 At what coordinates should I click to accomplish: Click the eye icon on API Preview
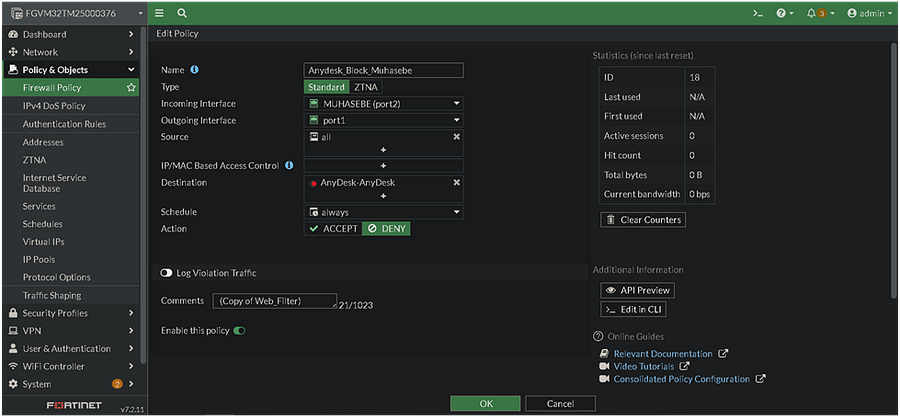coord(611,290)
